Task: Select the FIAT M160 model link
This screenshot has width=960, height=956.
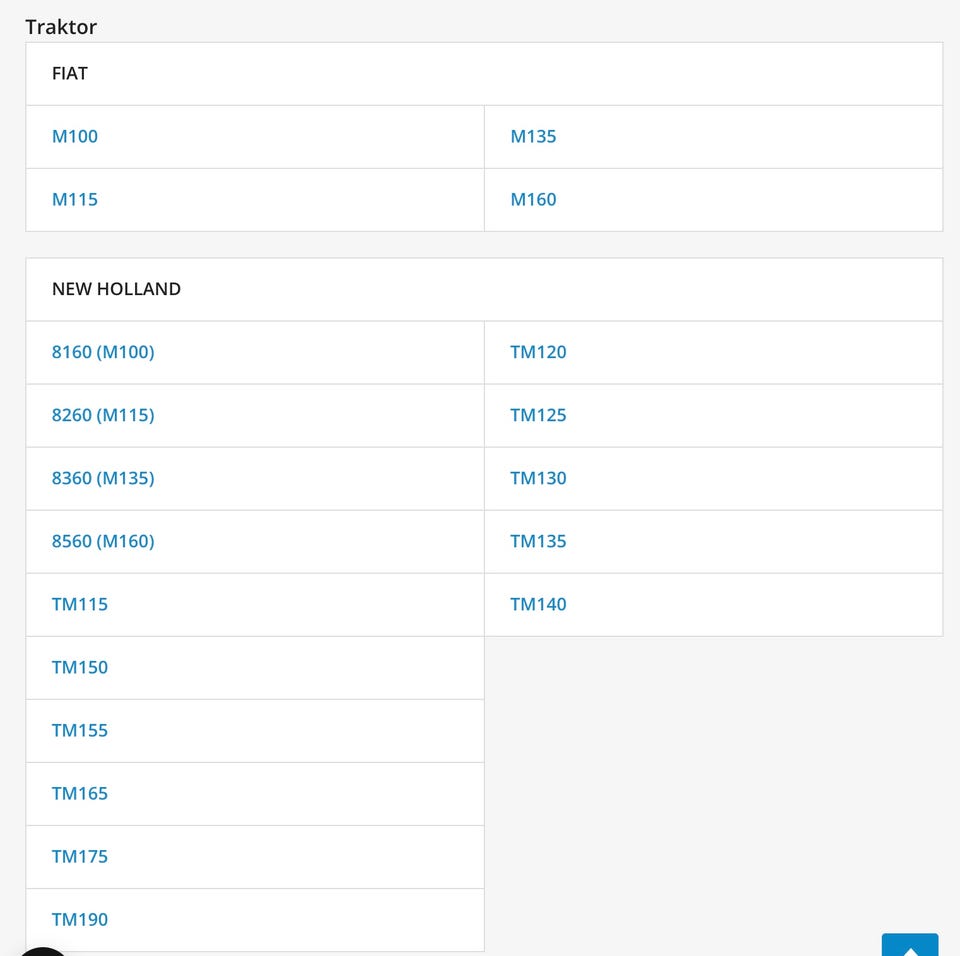Action: [x=533, y=200]
